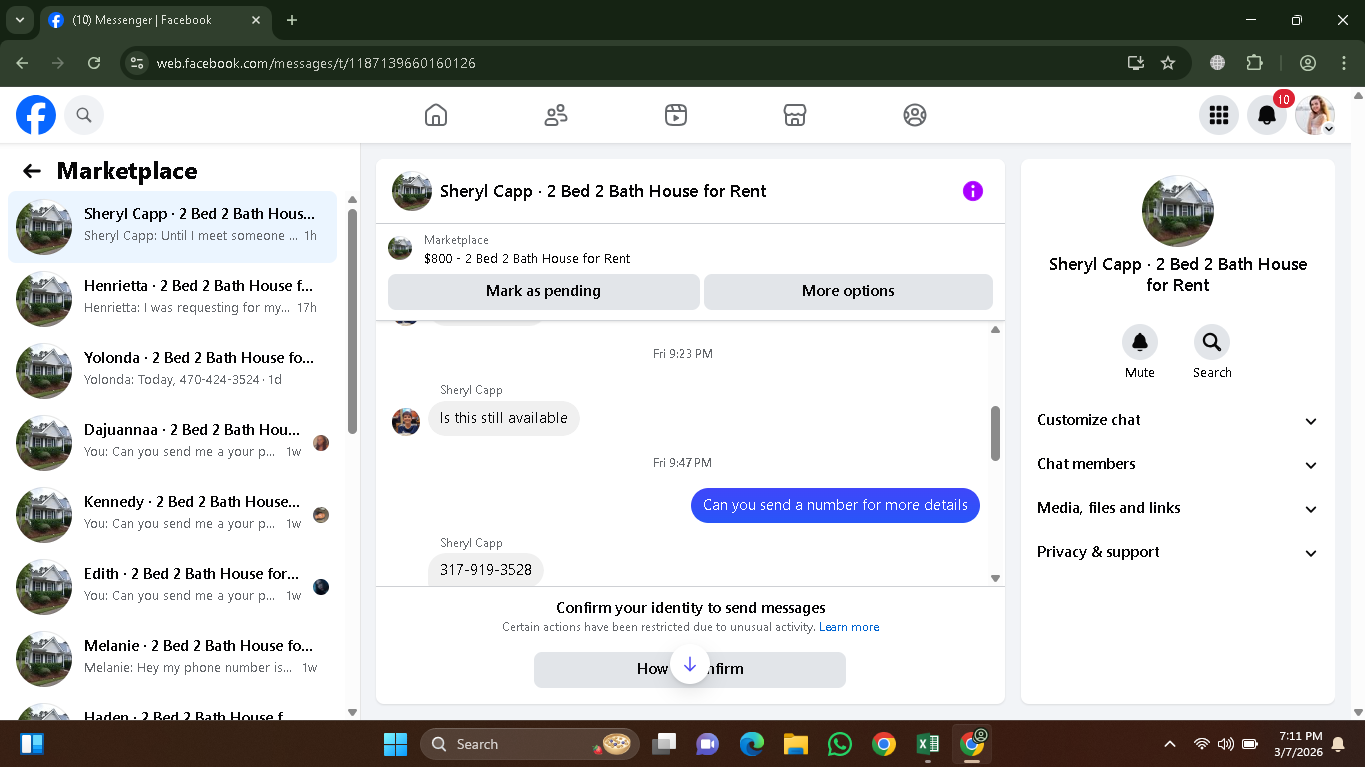Expand the Customize chat section

[x=1177, y=420]
